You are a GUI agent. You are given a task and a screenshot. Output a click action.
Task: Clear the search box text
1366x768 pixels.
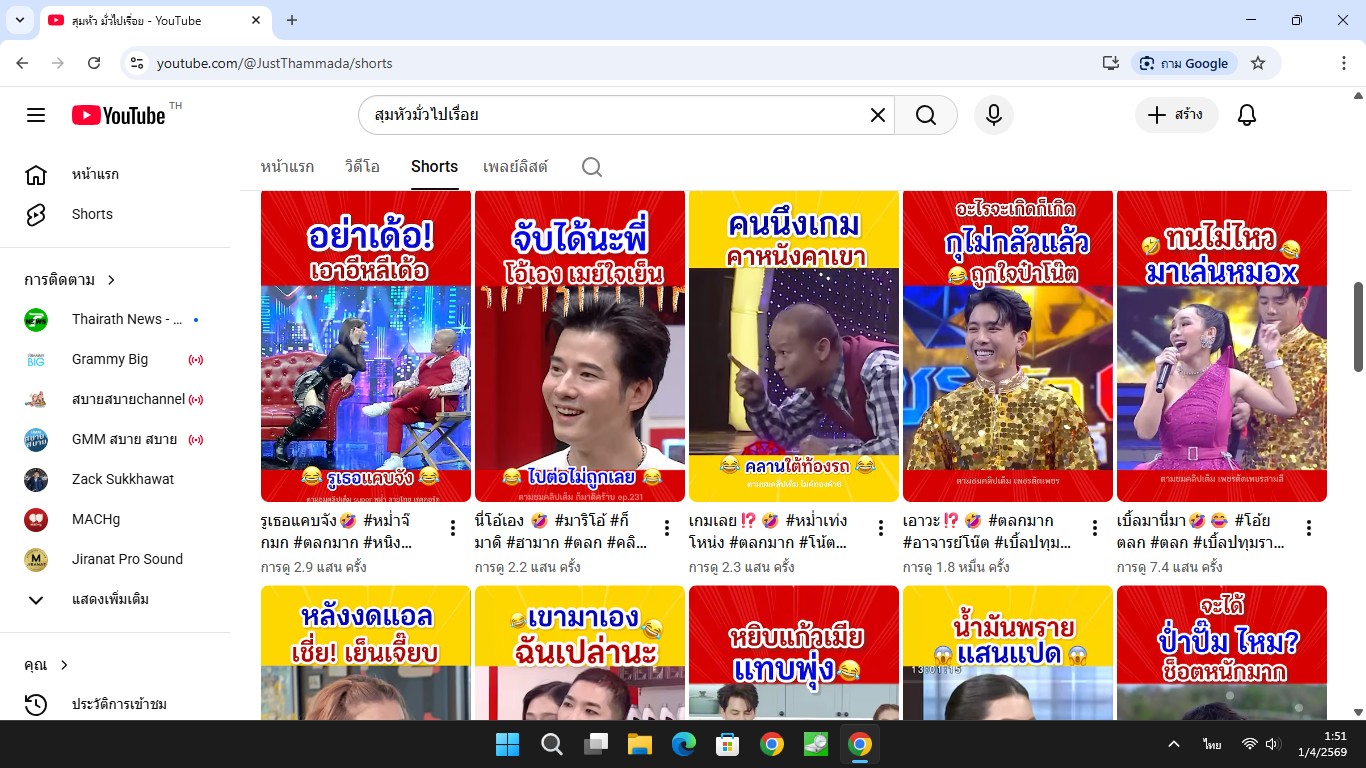pos(877,115)
